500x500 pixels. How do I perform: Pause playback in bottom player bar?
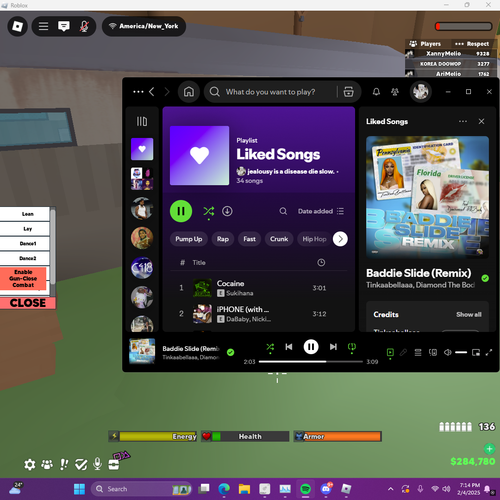click(311, 347)
